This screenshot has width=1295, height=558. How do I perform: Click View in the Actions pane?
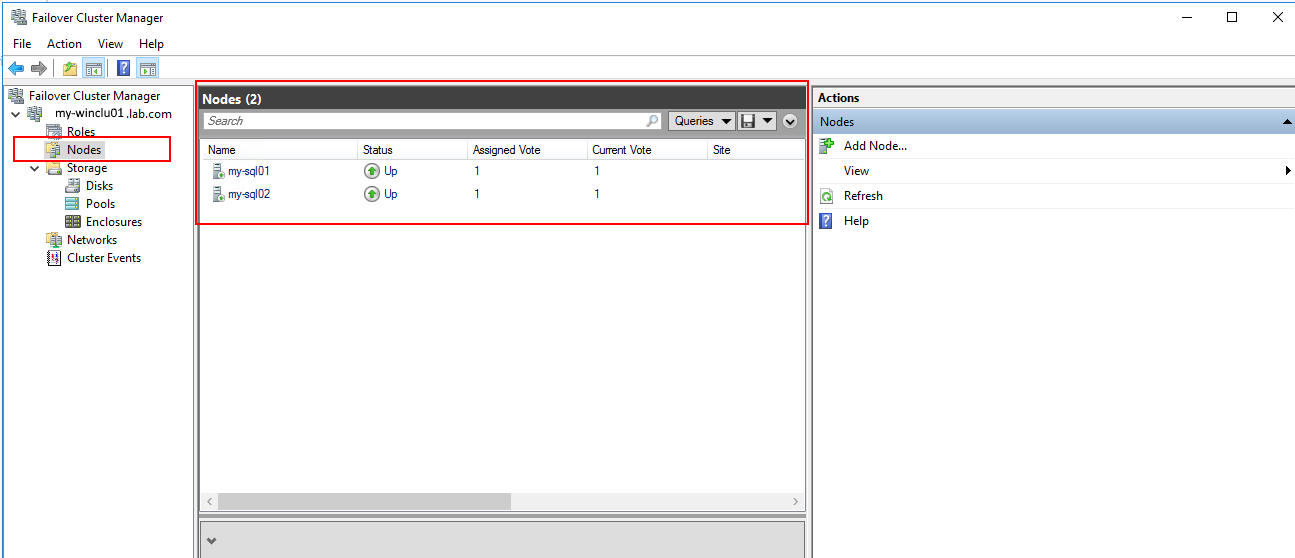coord(856,171)
